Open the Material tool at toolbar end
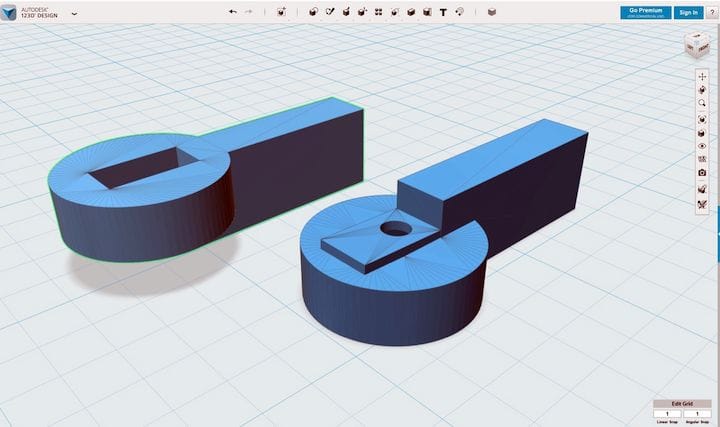Viewport: 720px width, 427px height. tap(491, 12)
